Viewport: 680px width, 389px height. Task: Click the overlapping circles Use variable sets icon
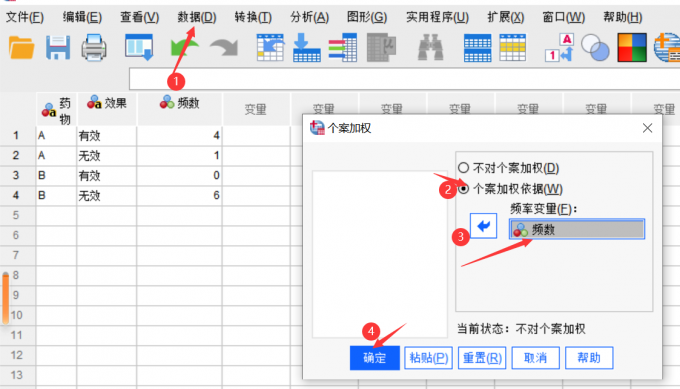point(595,48)
